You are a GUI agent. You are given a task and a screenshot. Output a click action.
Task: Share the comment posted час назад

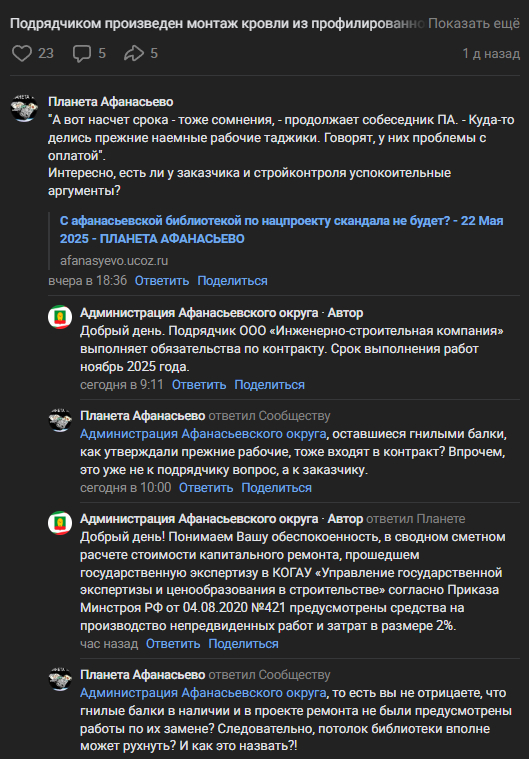pos(243,644)
